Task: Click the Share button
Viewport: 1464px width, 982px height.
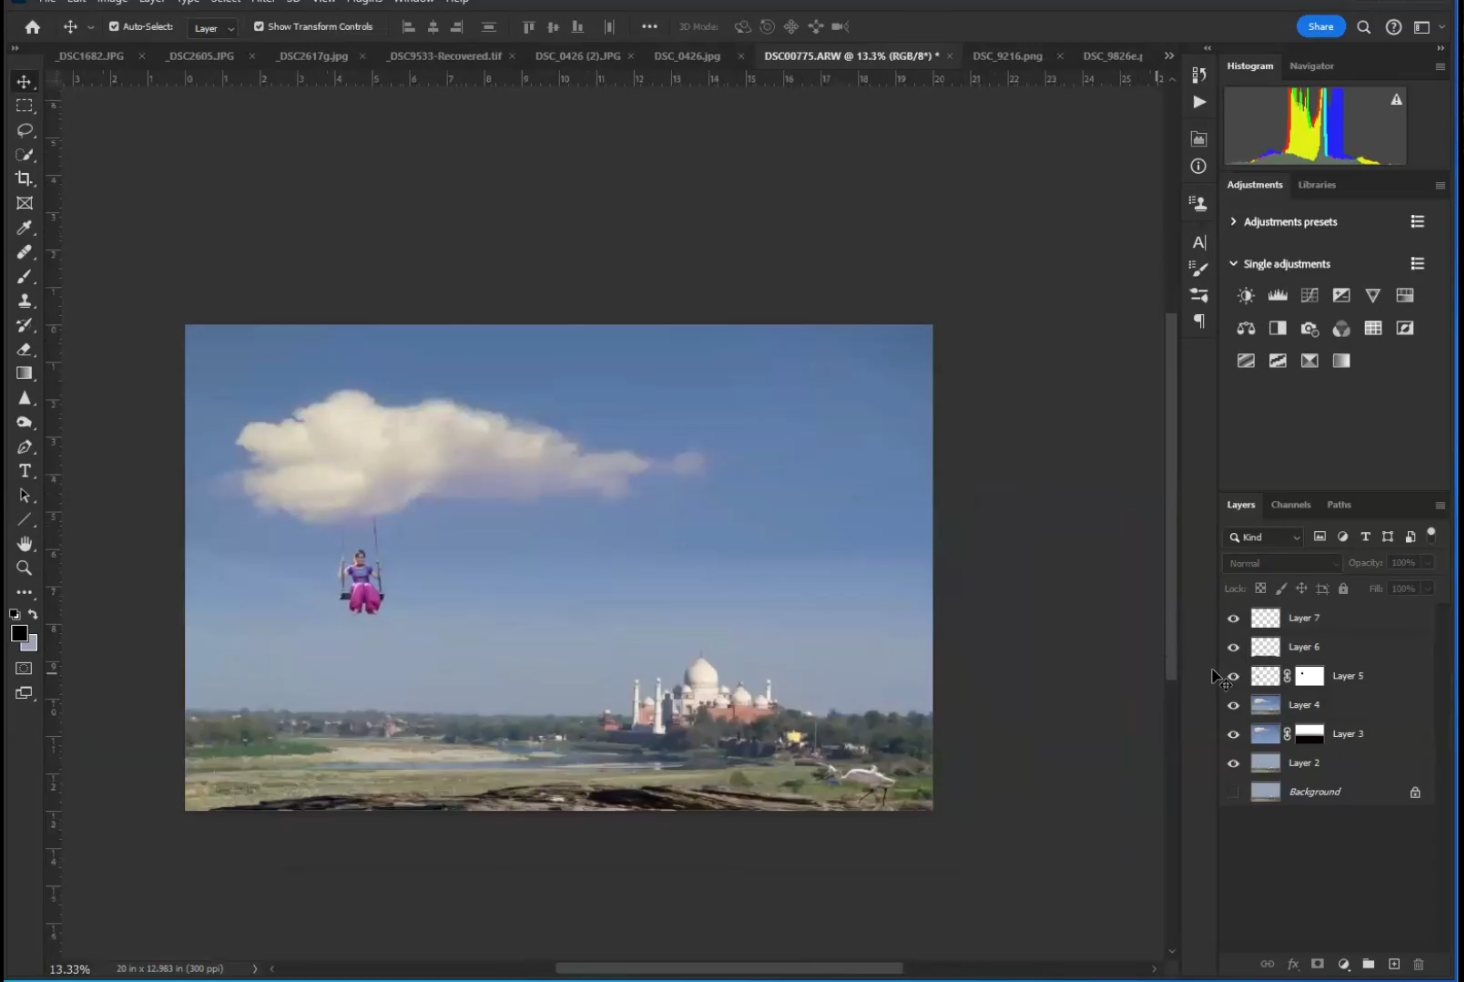Action: (x=1320, y=27)
